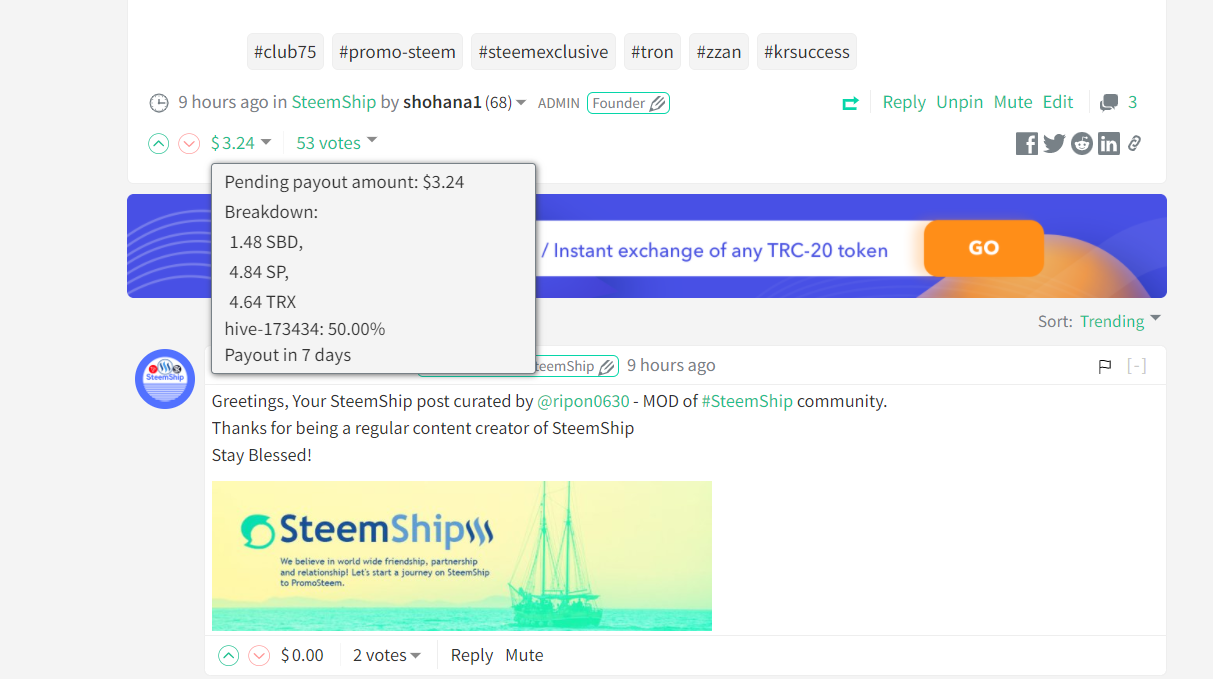Open the SteemShip community link in post byline

click(x=334, y=102)
